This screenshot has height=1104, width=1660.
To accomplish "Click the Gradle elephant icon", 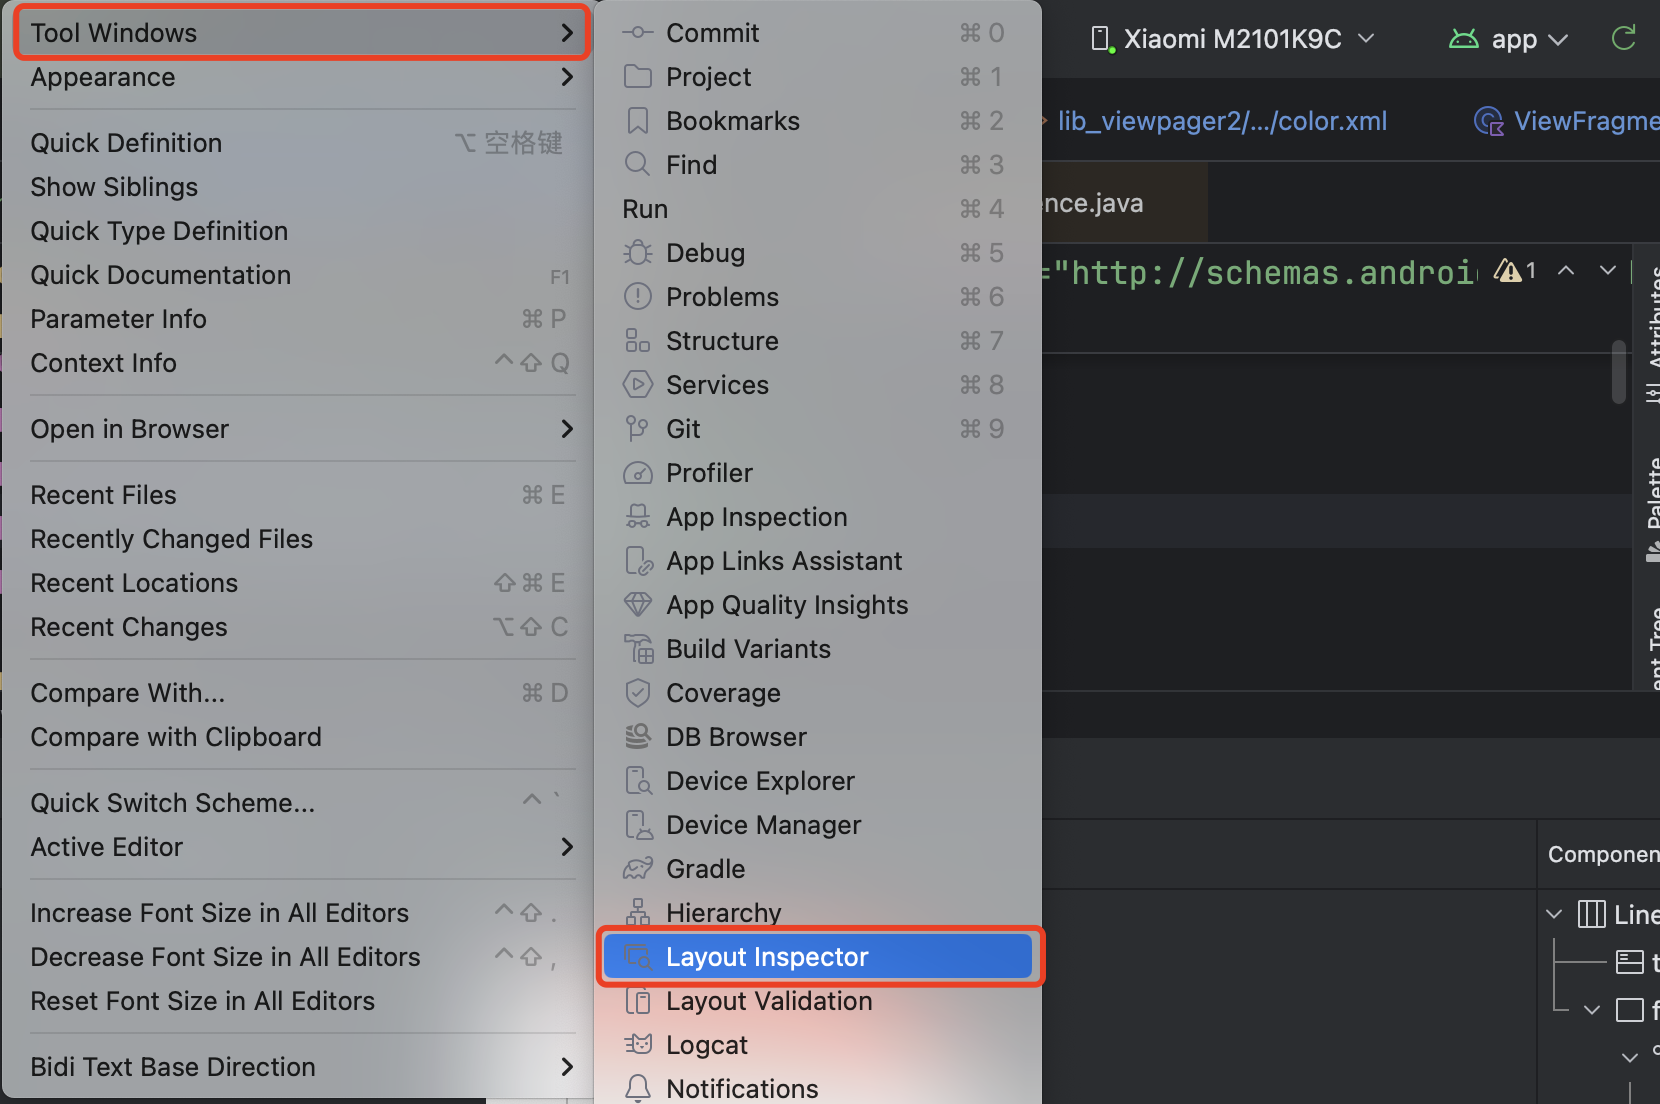I will [x=637, y=869].
